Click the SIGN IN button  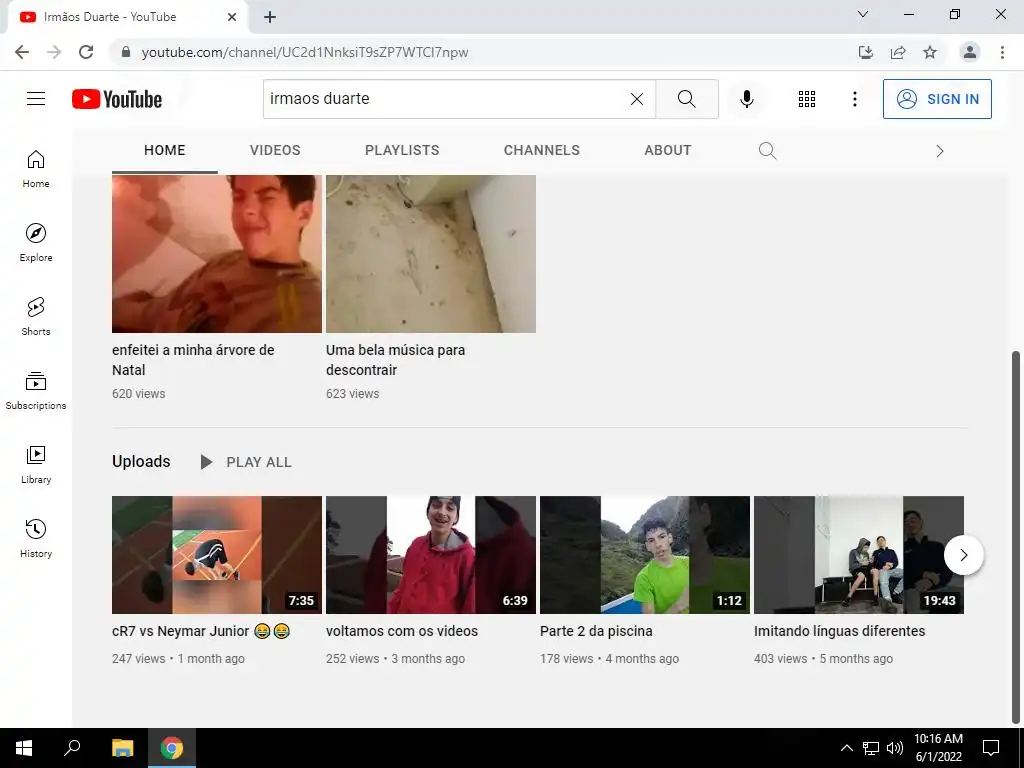(x=937, y=99)
